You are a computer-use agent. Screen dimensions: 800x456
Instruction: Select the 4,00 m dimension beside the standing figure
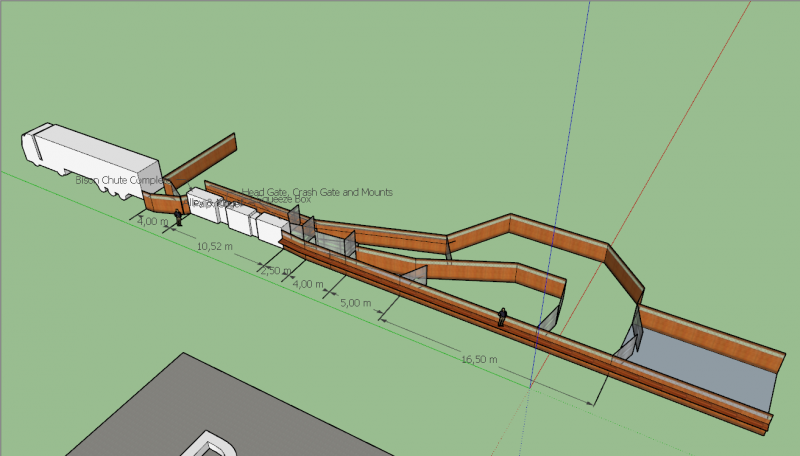152,221
